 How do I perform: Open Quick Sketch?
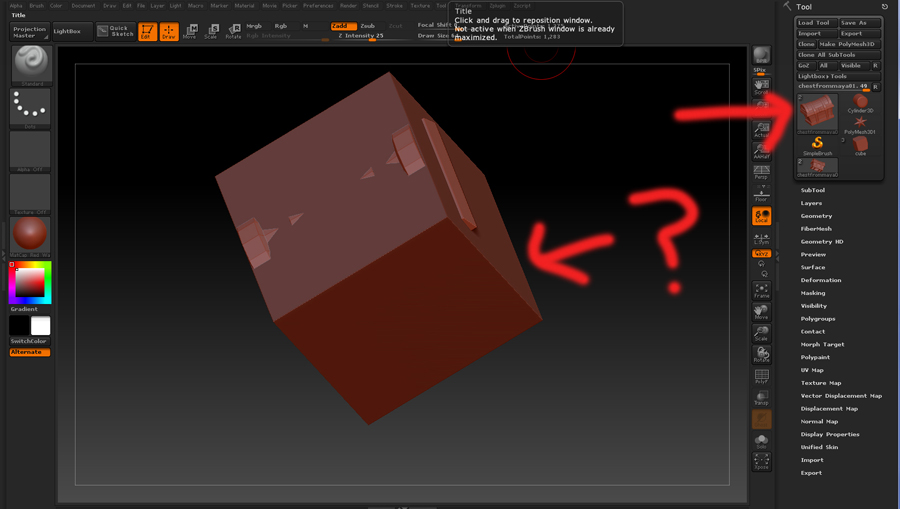115,31
